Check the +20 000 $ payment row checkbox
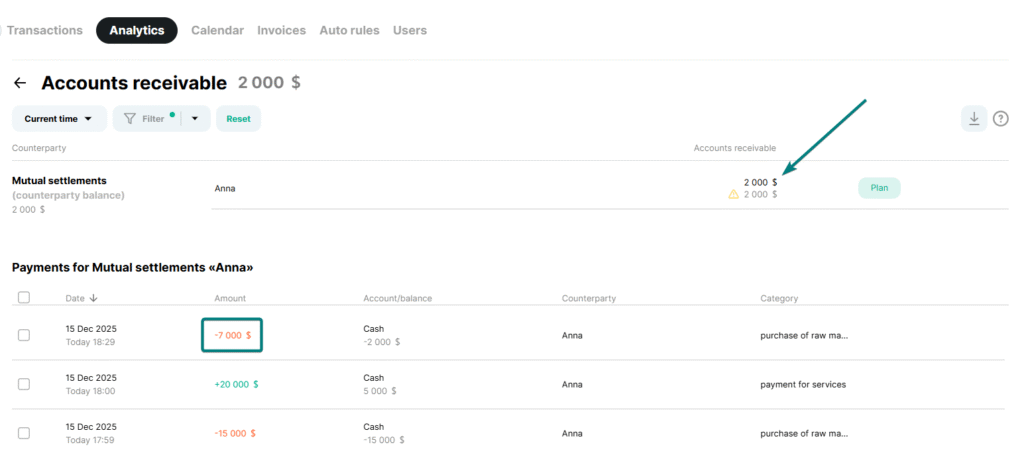The height and width of the screenshot is (455, 1024). click(24, 384)
